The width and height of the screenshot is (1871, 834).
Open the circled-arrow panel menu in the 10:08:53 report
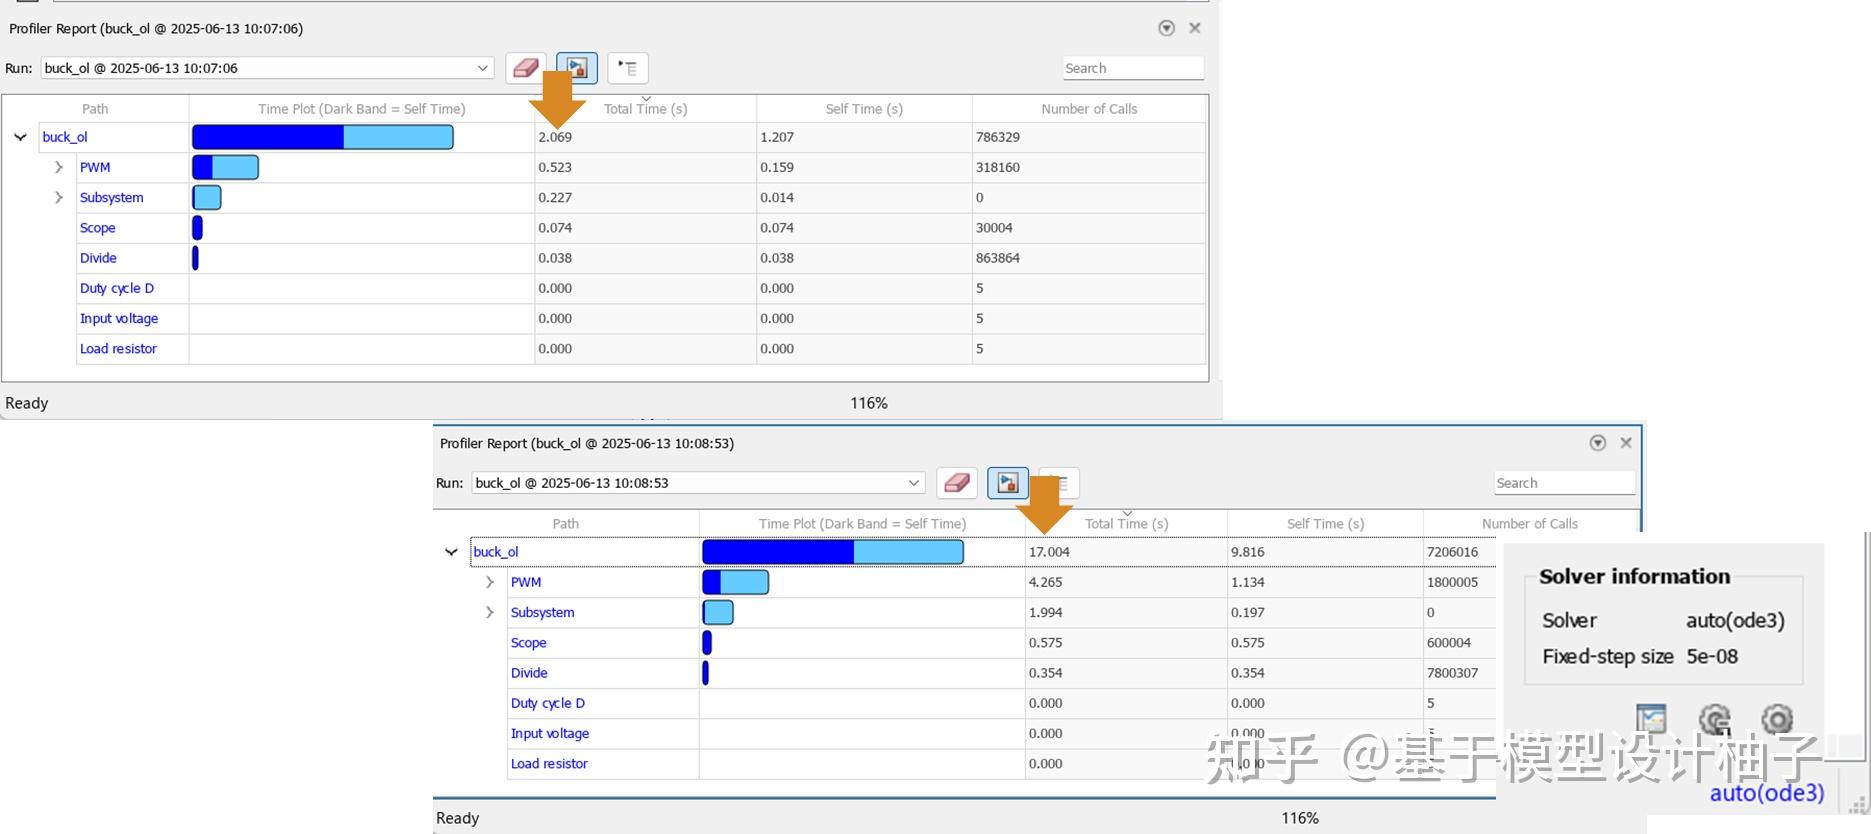tap(1597, 443)
